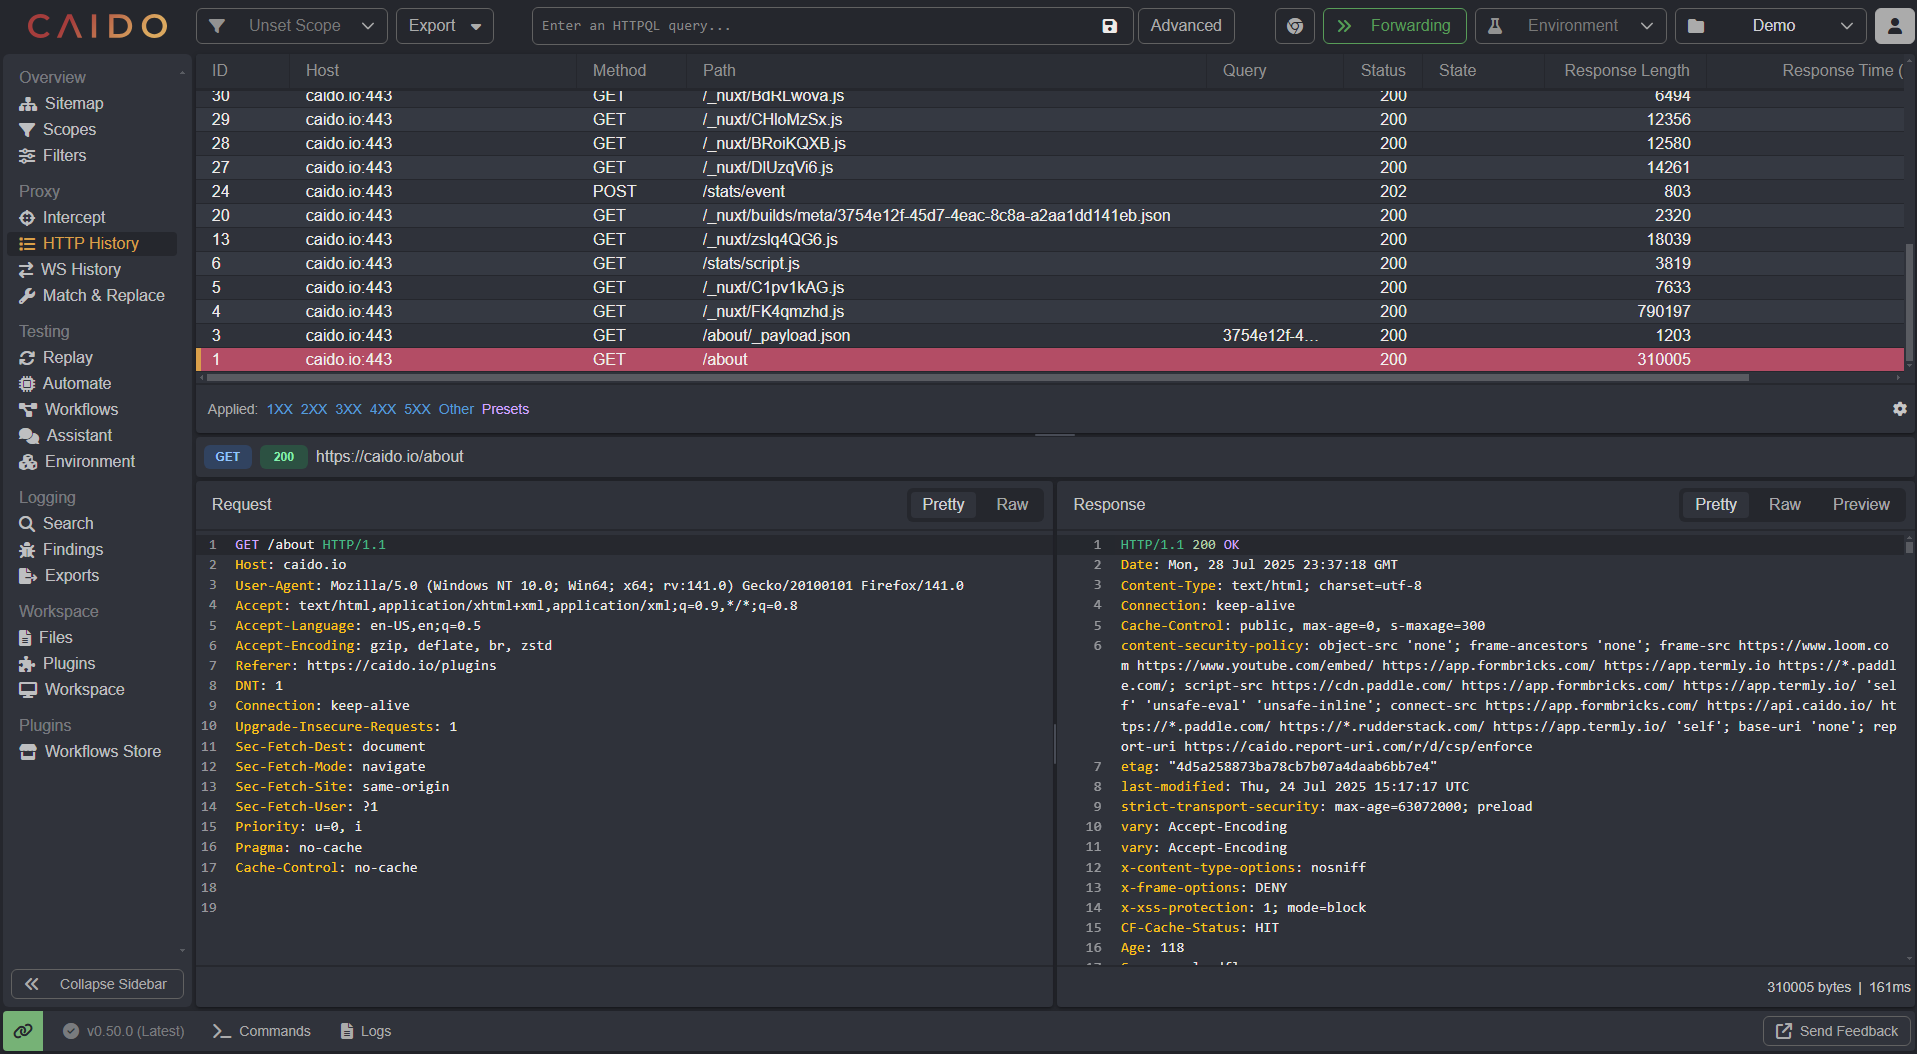Open the Export dropdown
Screen dimensions: 1917x1054
[x=444, y=26]
